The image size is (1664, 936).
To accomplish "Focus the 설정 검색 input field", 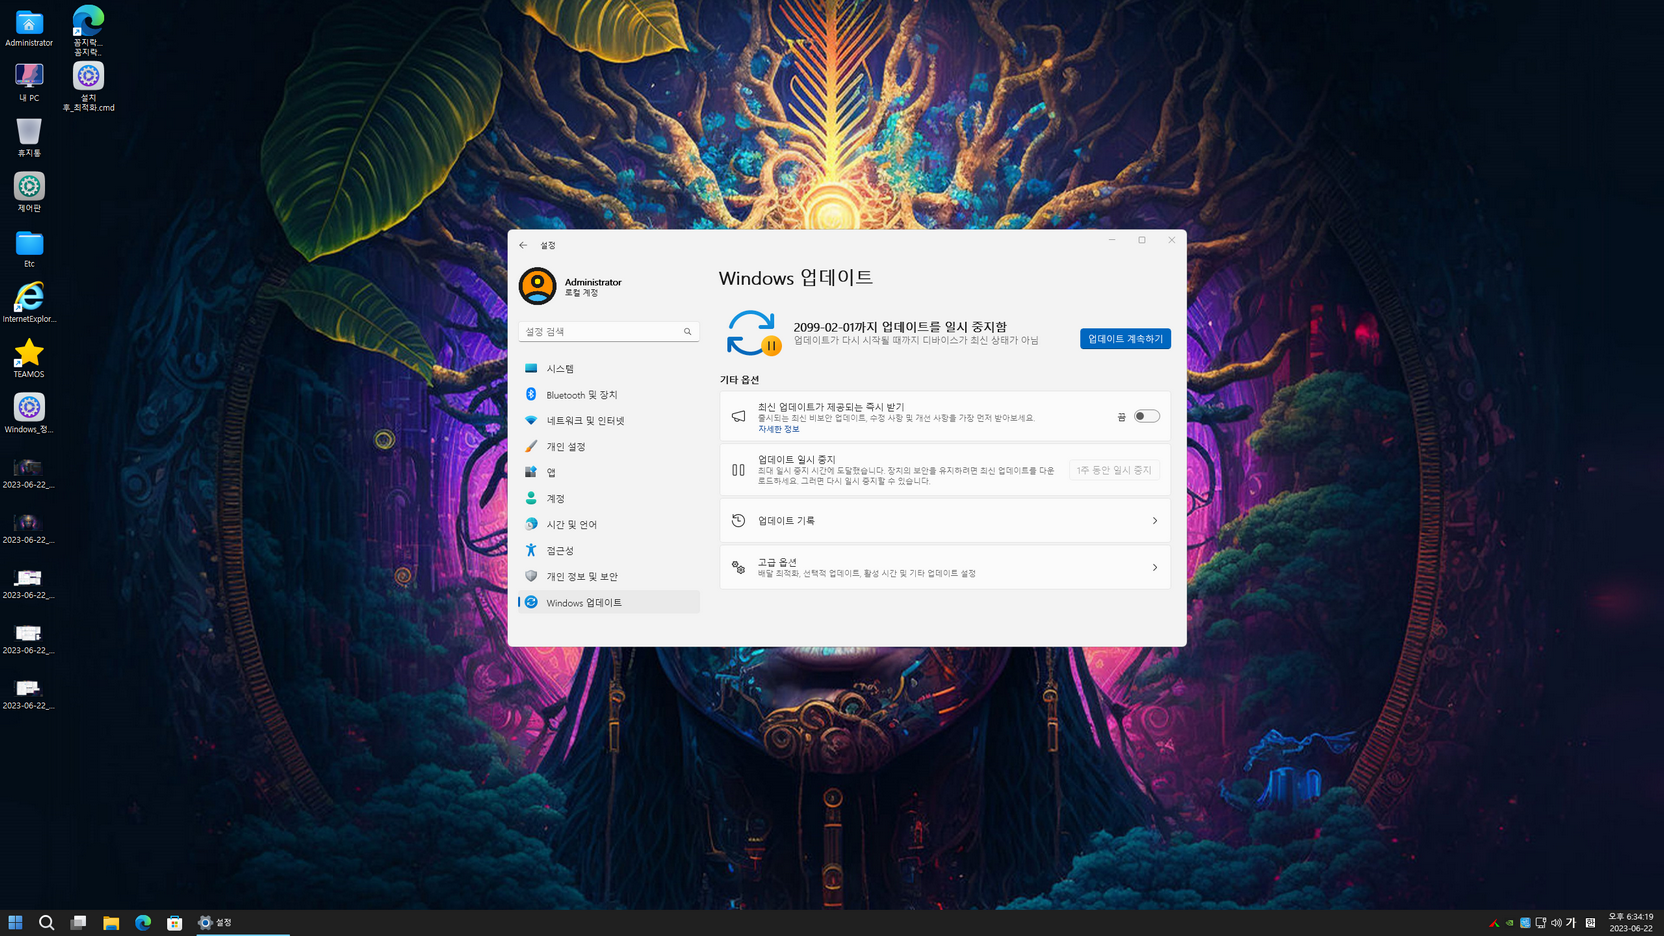I will click(x=609, y=332).
